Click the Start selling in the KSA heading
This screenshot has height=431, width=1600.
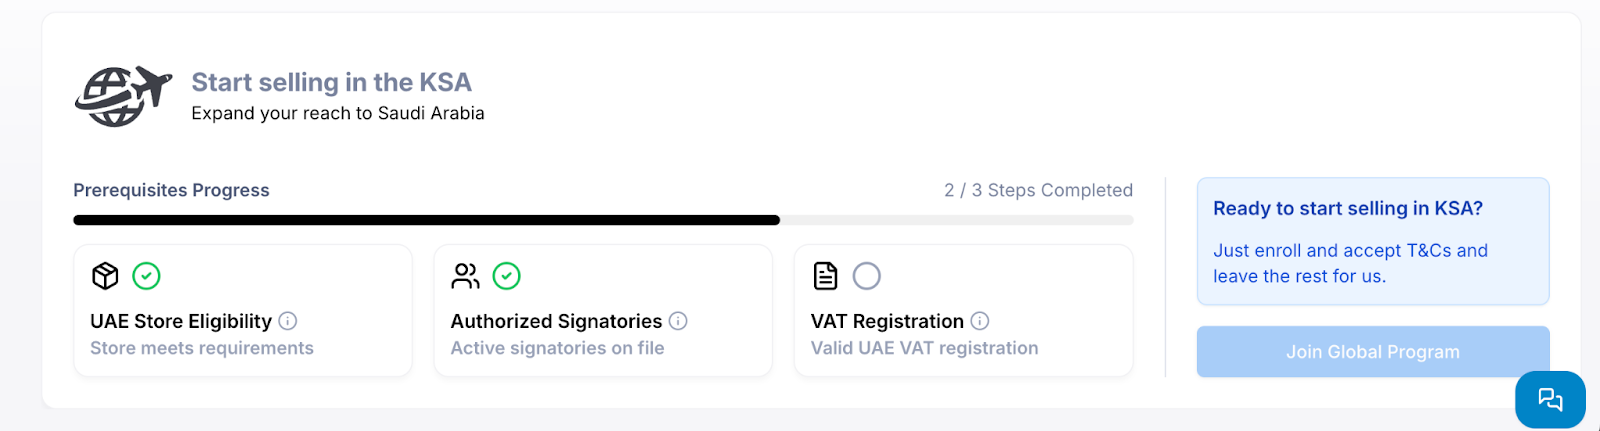point(332,82)
